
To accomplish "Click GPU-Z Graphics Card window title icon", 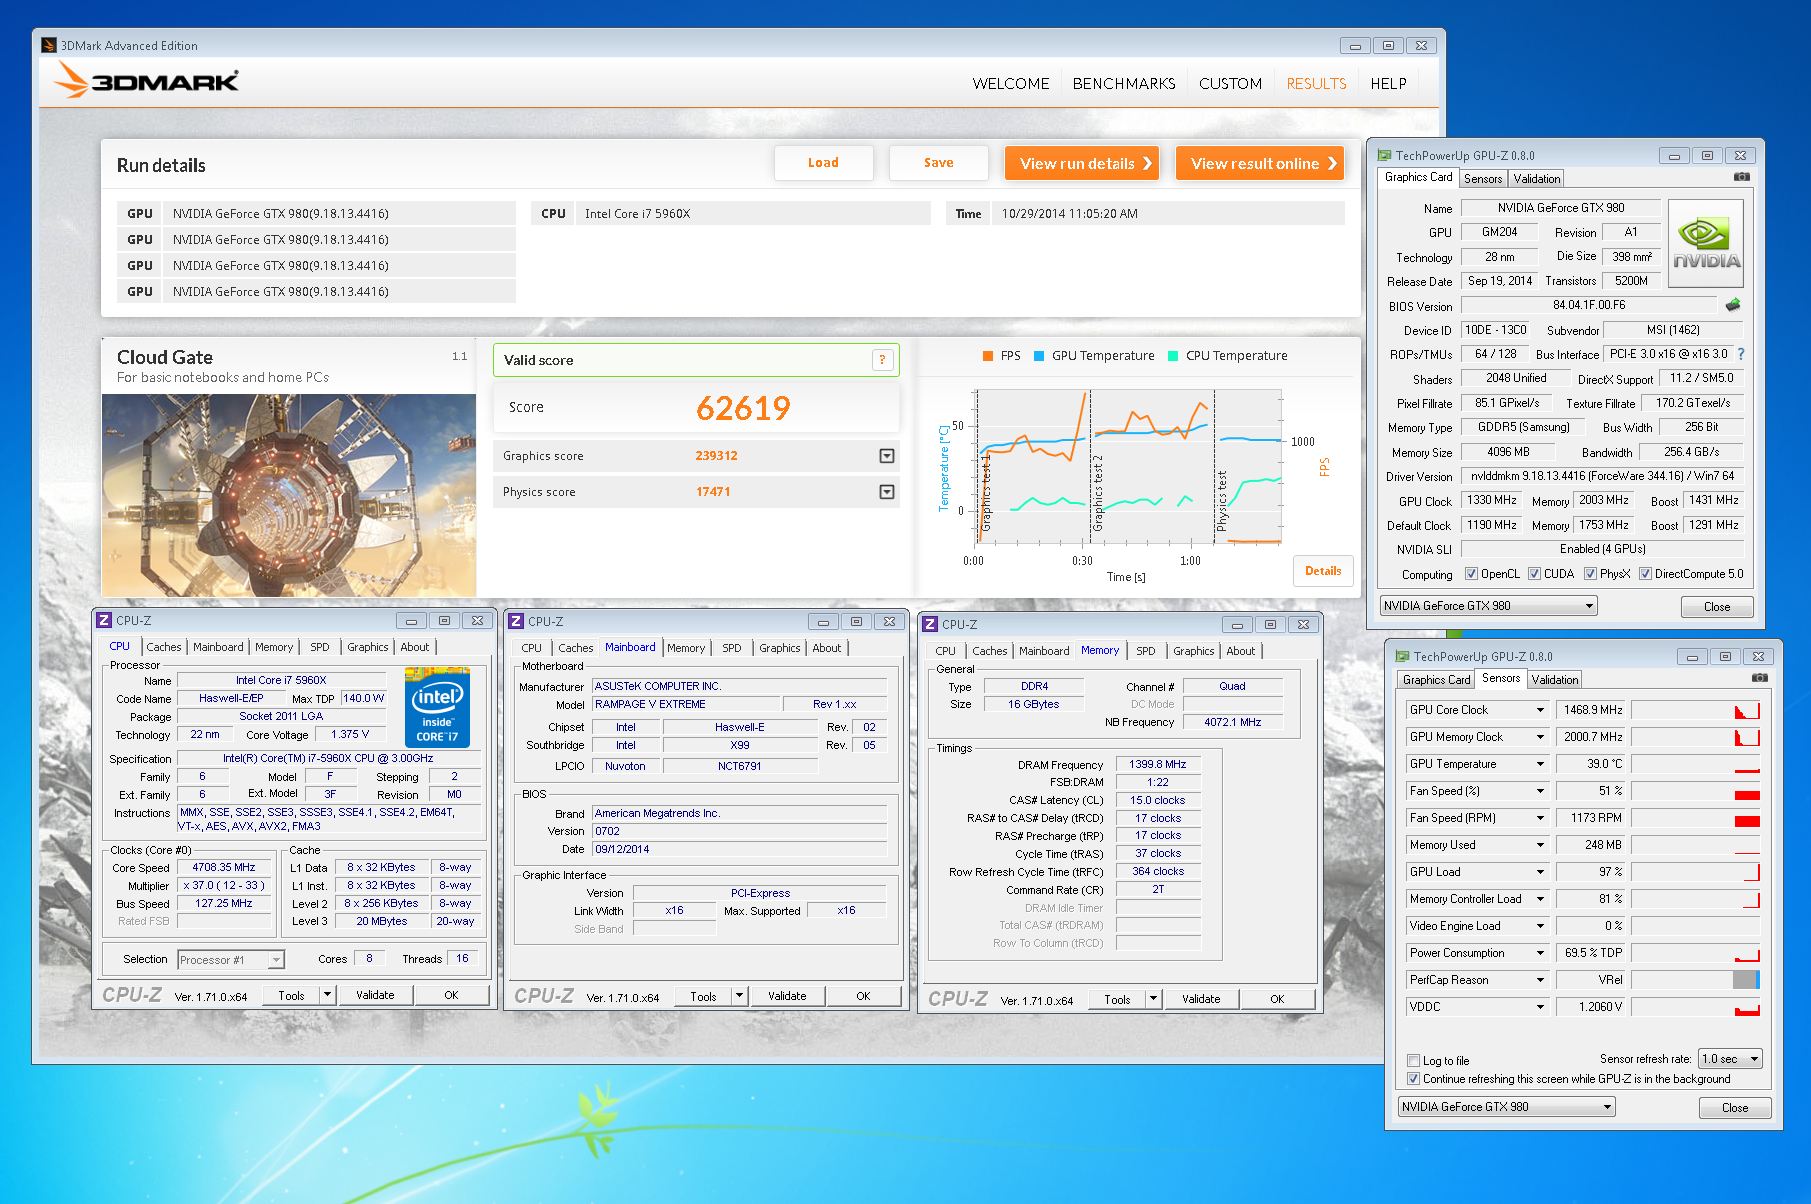I will pos(1384,155).
